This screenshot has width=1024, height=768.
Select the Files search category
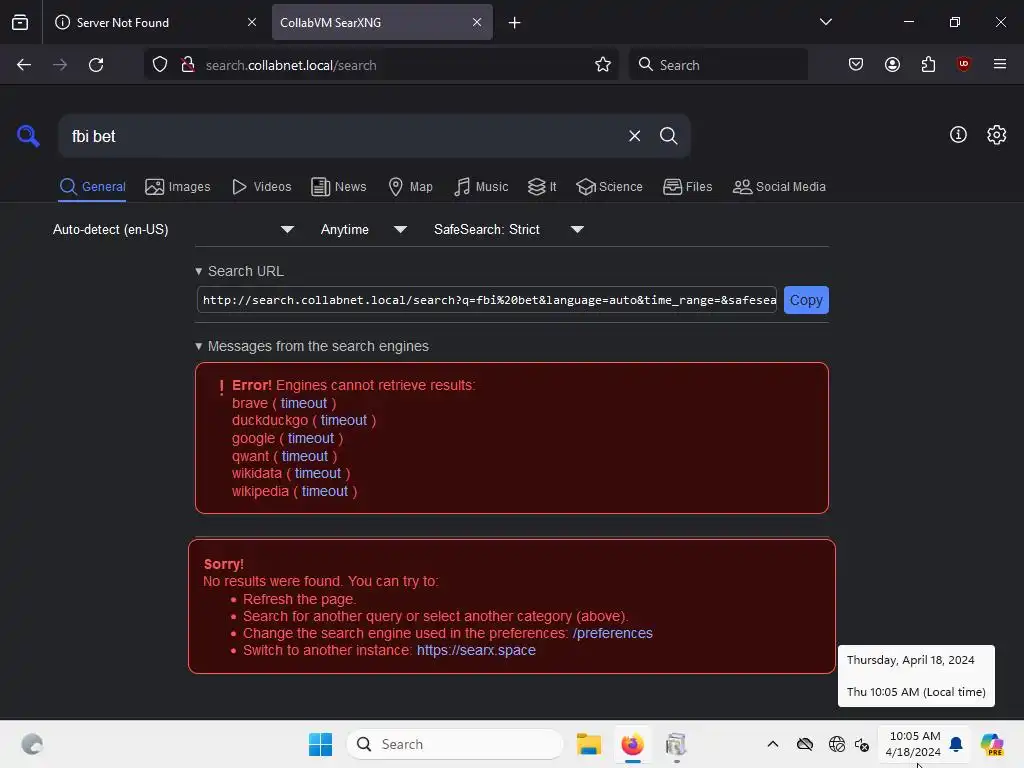687,187
